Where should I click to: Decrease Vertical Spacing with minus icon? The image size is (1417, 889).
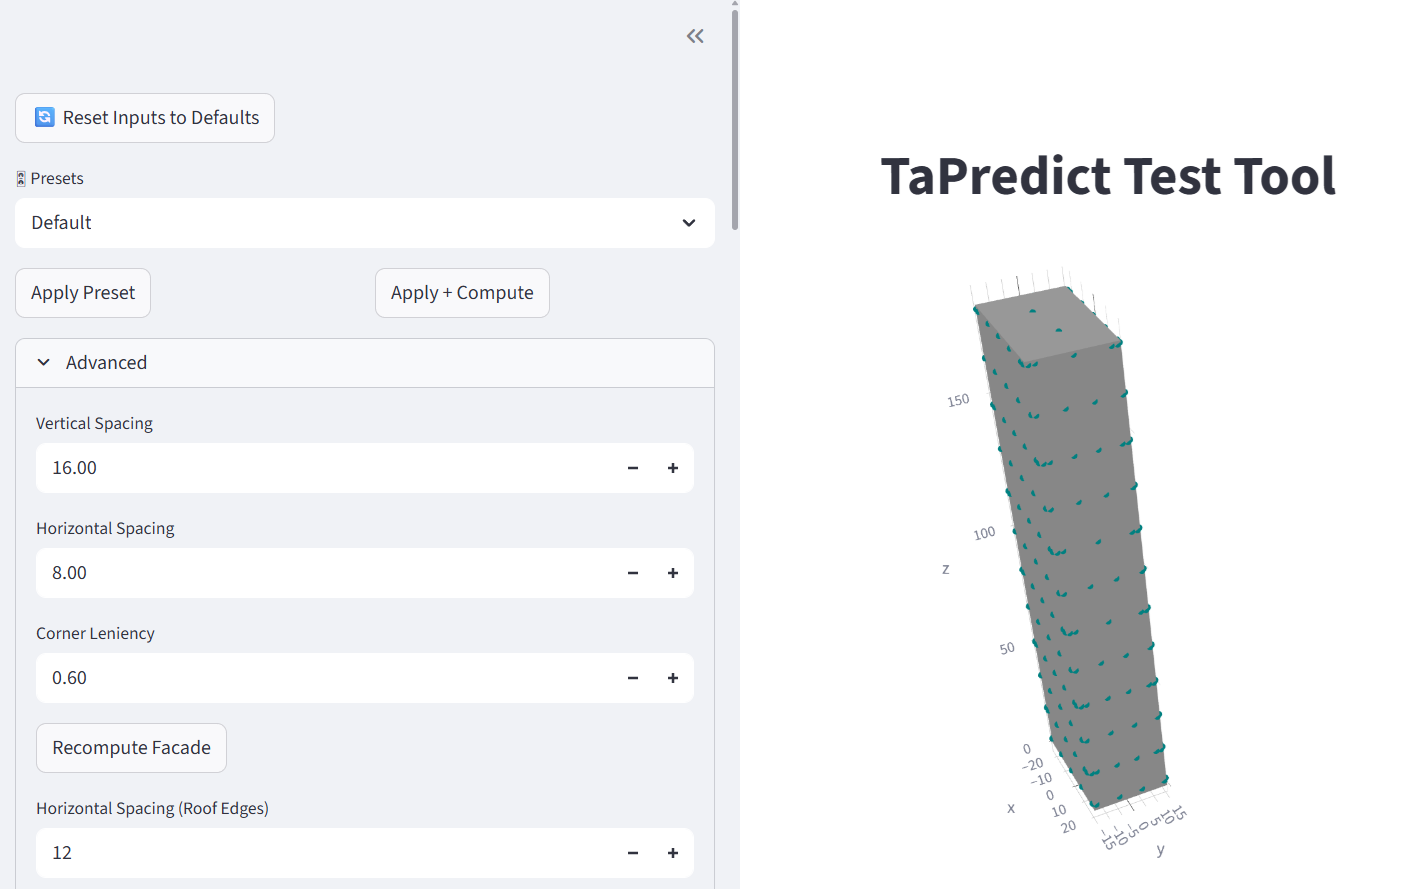point(633,468)
